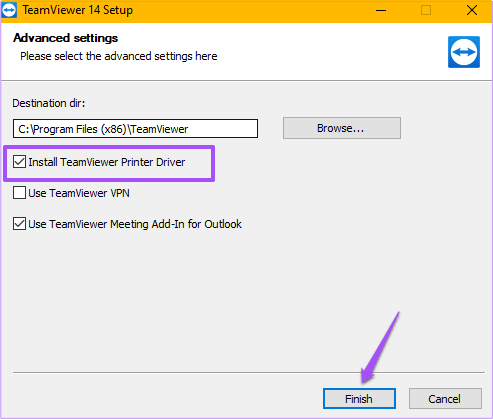Close the TeamViewer Setup dialog
Viewport: 493px width, 419px height.
pyautogui.click(x=472, y=10)
